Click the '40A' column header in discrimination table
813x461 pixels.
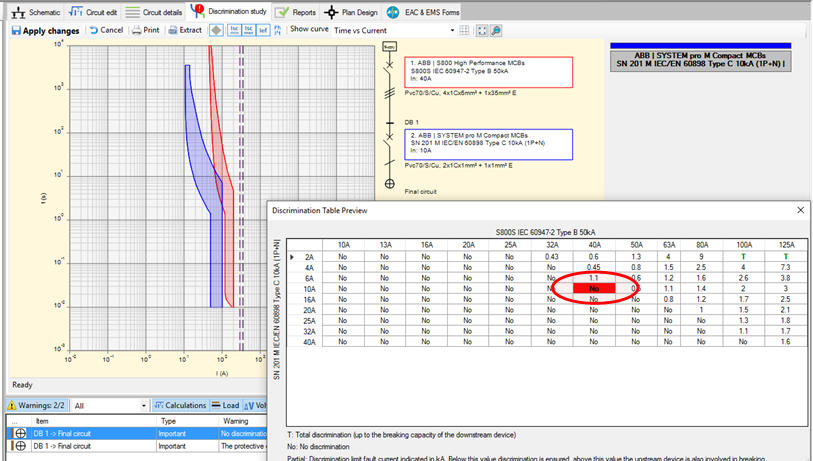click(x=595, y=245)
